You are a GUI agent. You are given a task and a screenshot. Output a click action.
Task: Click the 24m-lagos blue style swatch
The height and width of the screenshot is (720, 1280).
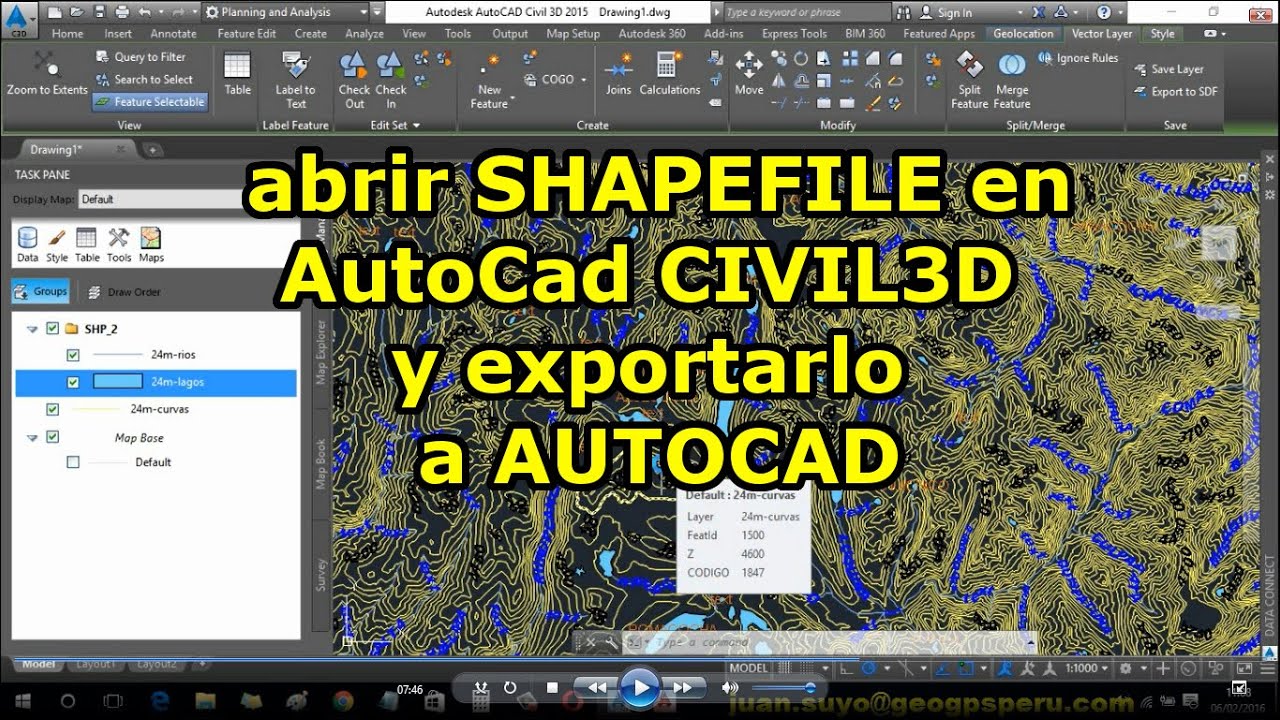(x=117, y=381)
